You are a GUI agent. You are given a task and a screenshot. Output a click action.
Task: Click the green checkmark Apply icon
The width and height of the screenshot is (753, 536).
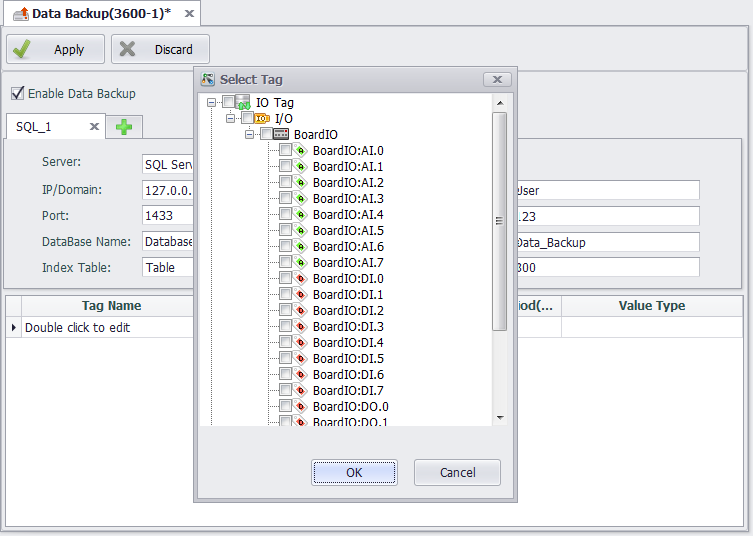[x=22, y=49]
